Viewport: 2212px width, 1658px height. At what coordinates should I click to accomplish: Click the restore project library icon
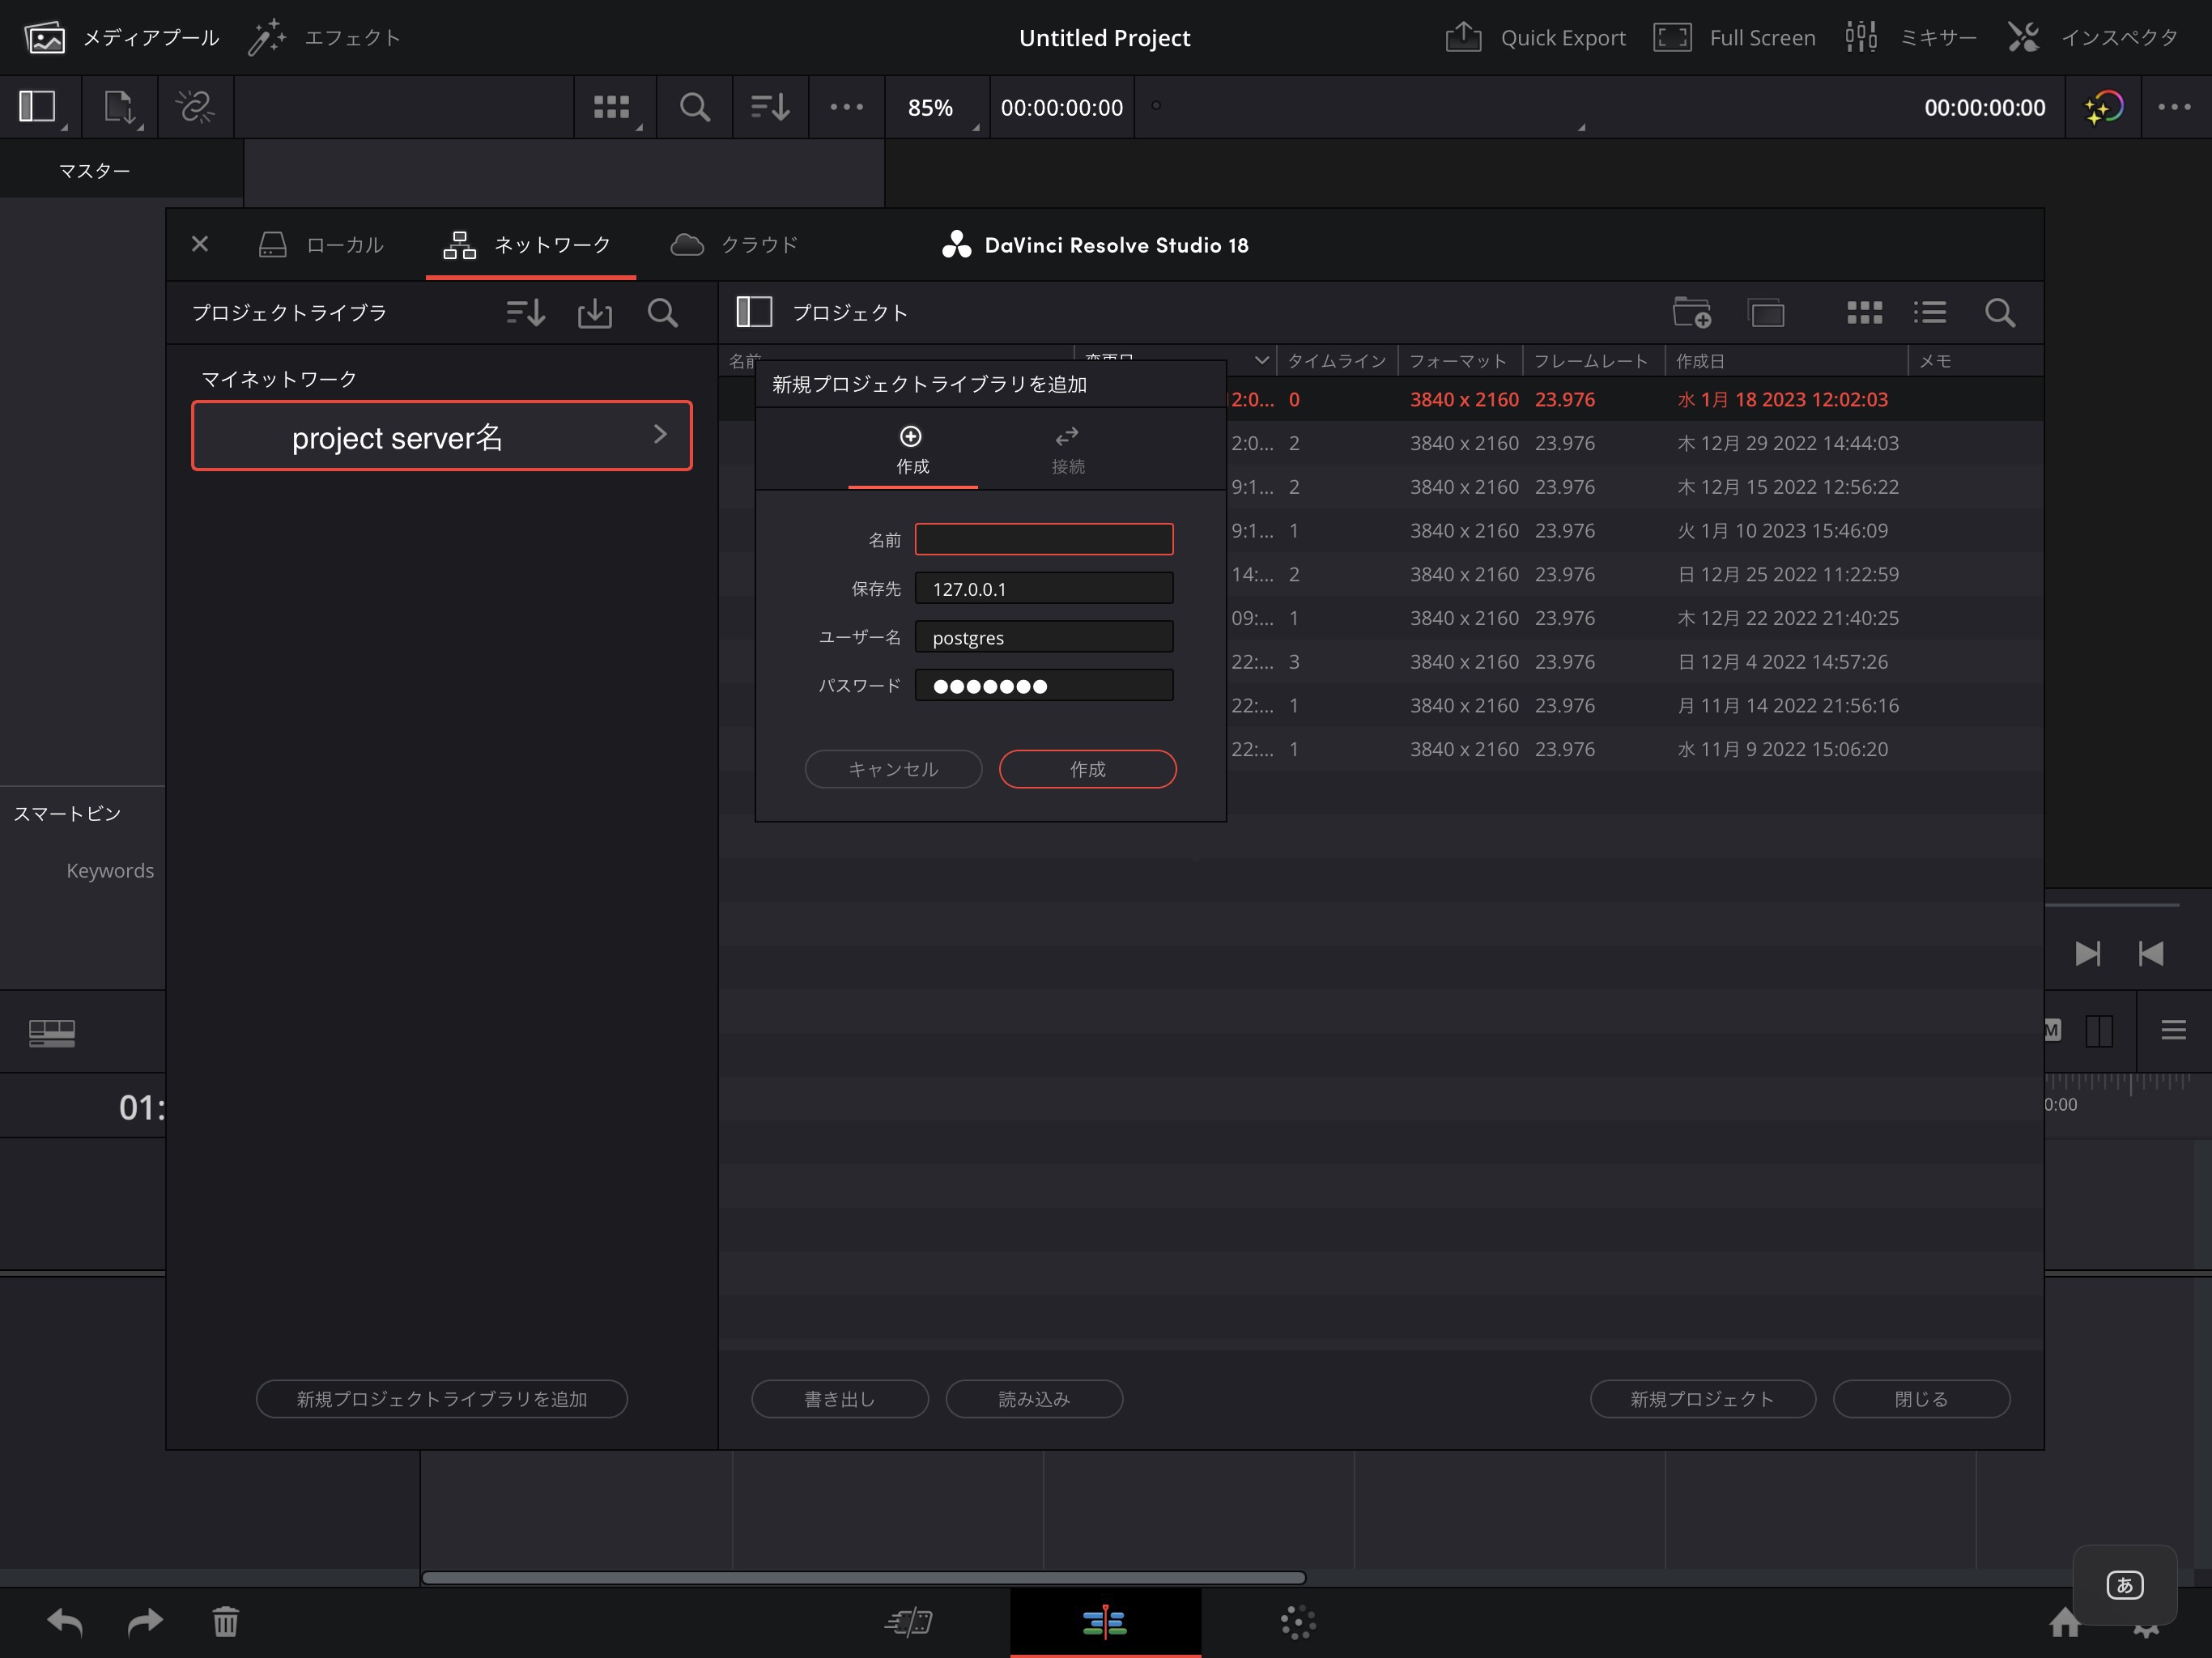[x=594, y=313]
